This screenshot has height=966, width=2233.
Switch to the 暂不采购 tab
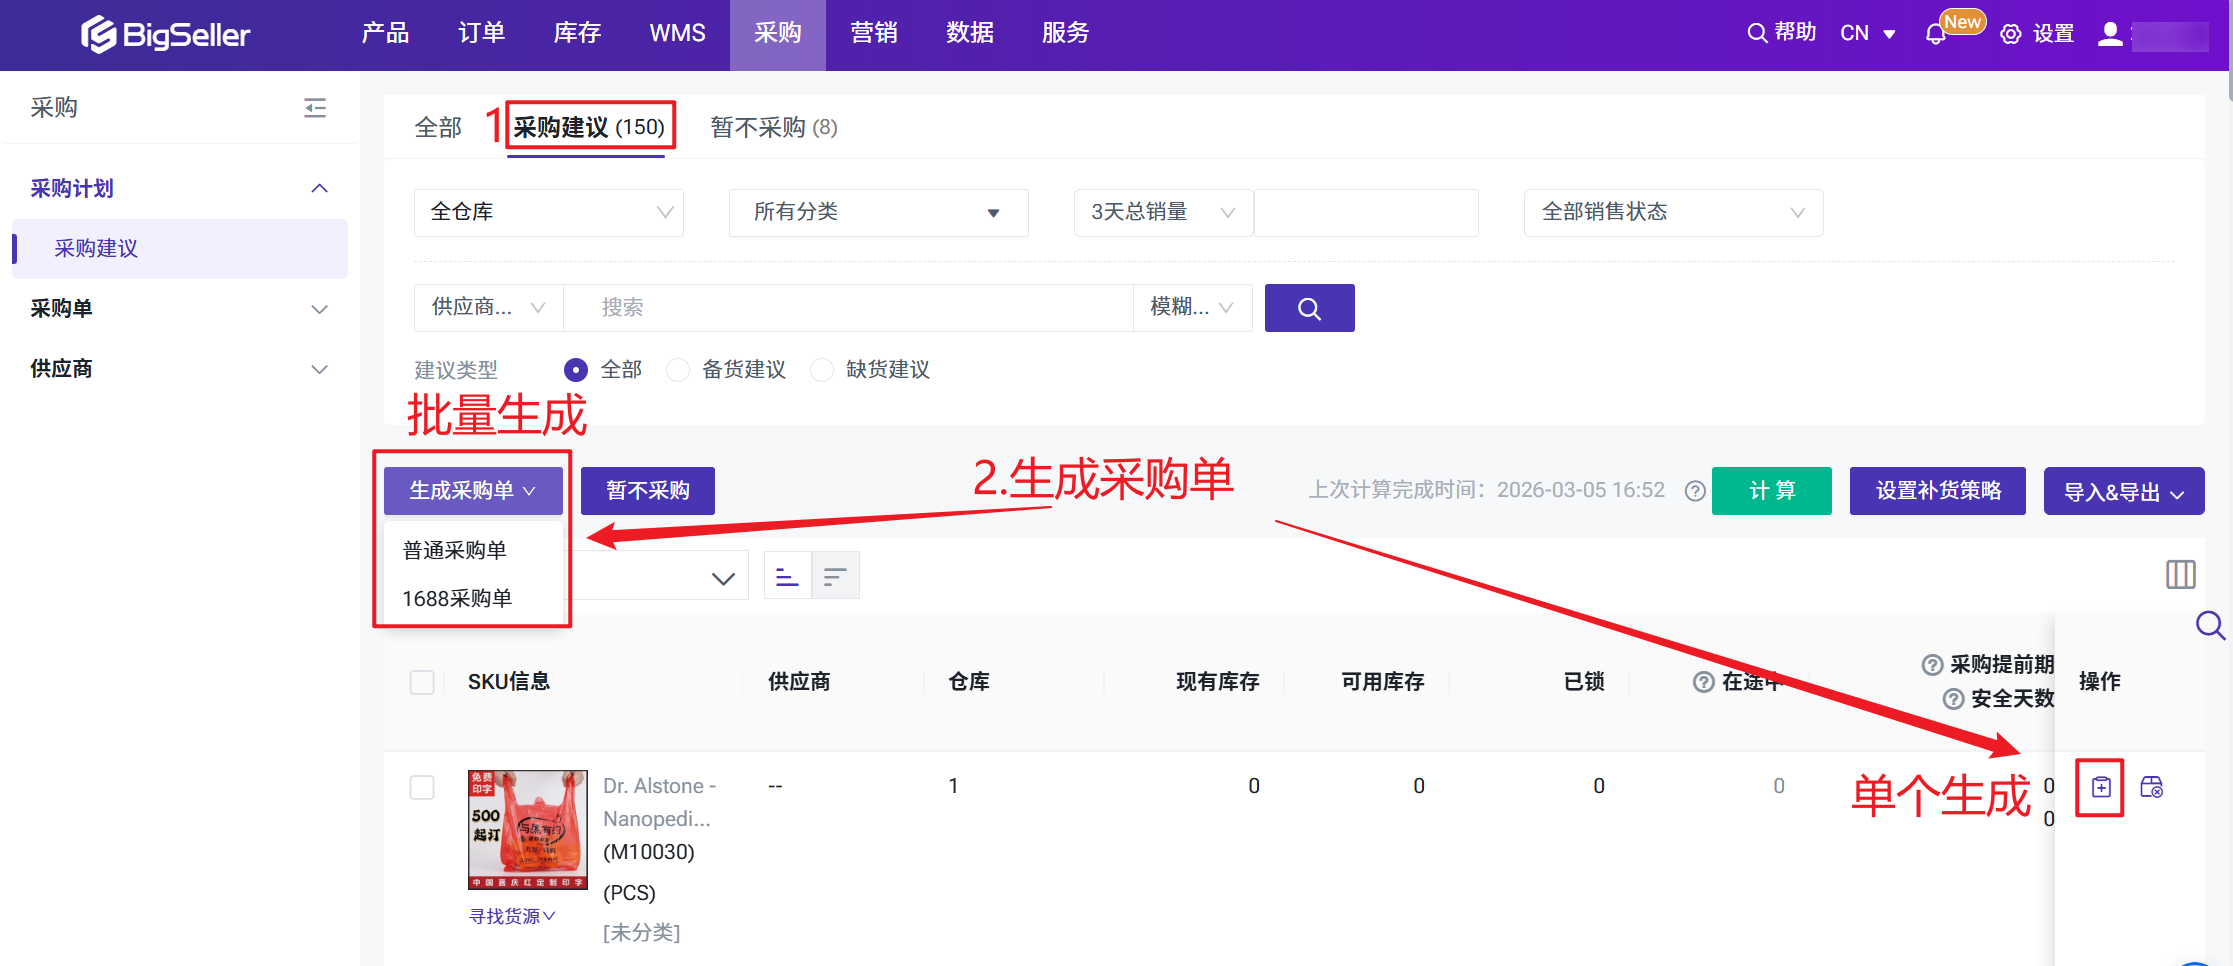click(773, 128)
